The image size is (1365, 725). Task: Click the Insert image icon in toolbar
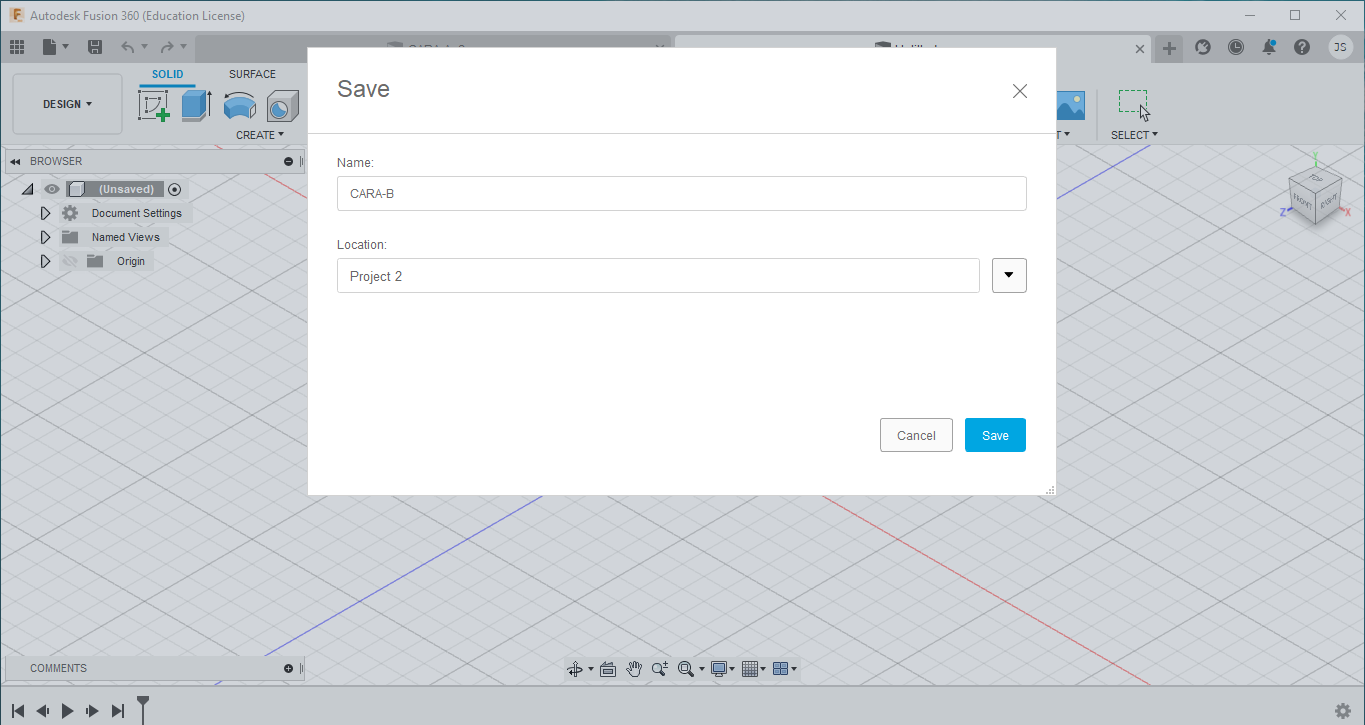(x=1070, y=104)
